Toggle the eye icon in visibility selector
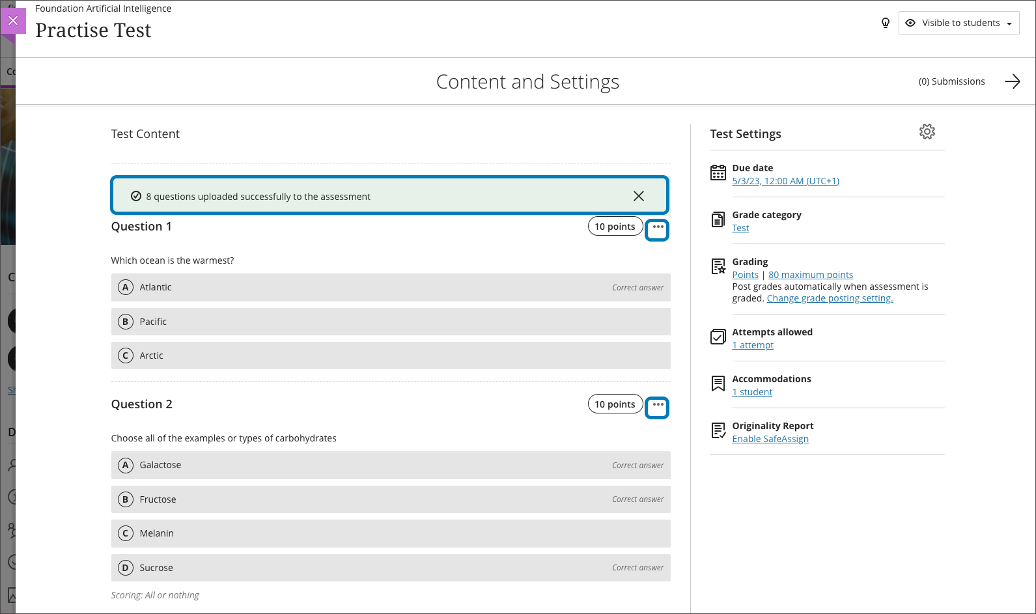This screenshot has width=1036, height=614. pyautogui.click(x=909, y=22)
